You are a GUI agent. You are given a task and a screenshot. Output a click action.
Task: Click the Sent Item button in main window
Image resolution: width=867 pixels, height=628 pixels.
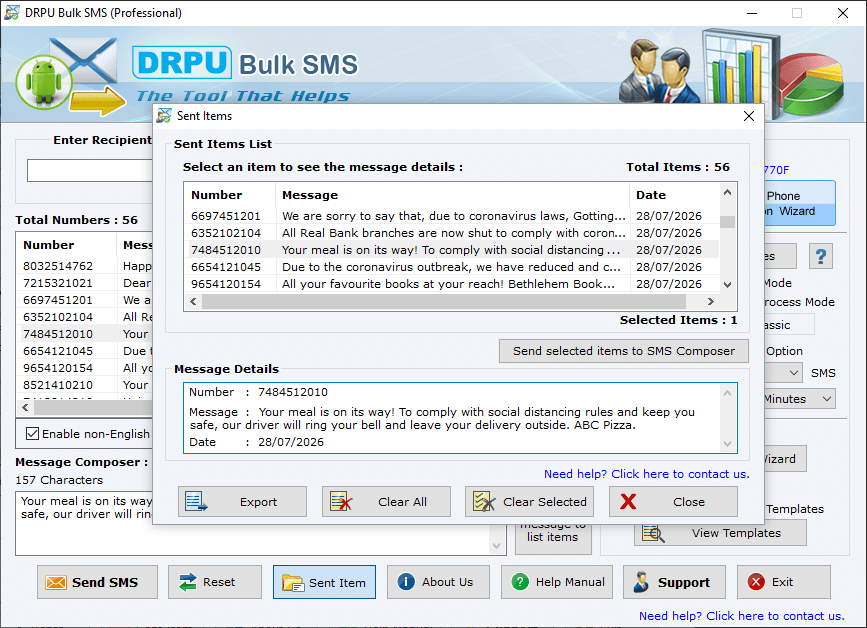(324, 582)
